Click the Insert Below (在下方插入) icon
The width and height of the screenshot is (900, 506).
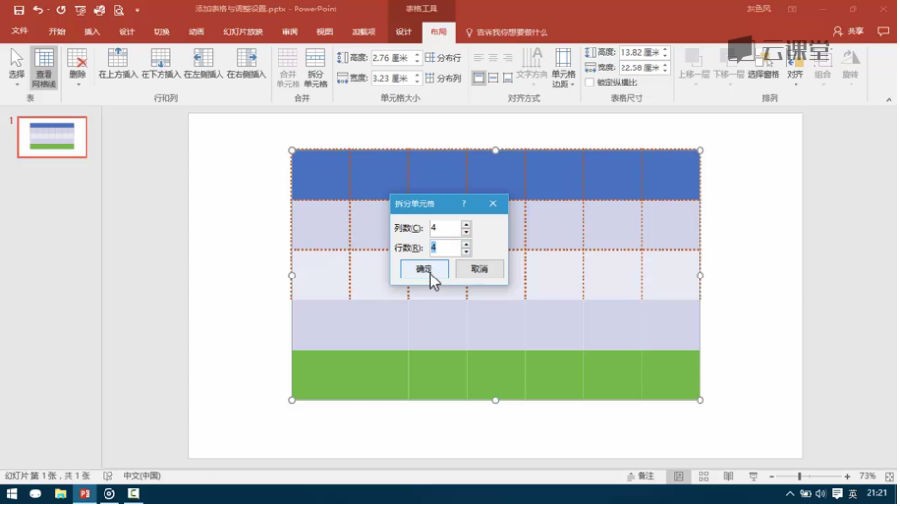160,62
